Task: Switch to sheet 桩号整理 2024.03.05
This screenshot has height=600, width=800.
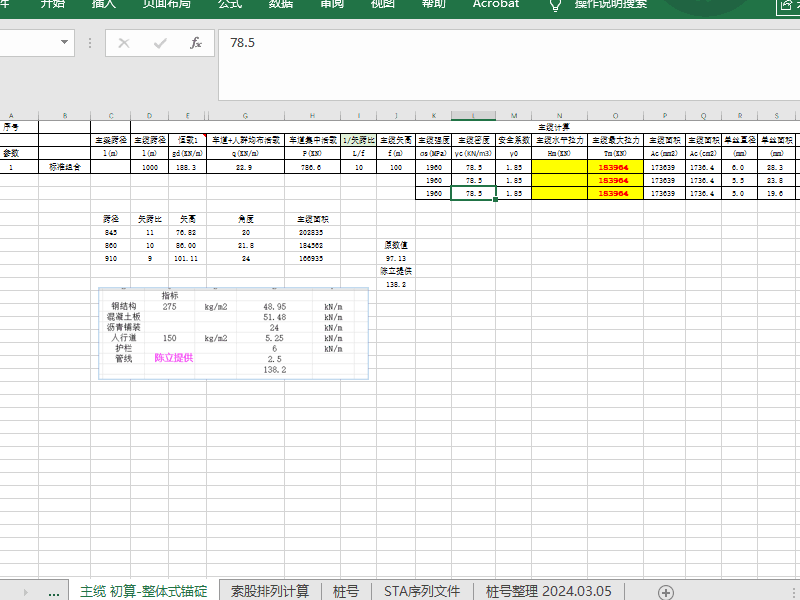Action: coord(548,591)
